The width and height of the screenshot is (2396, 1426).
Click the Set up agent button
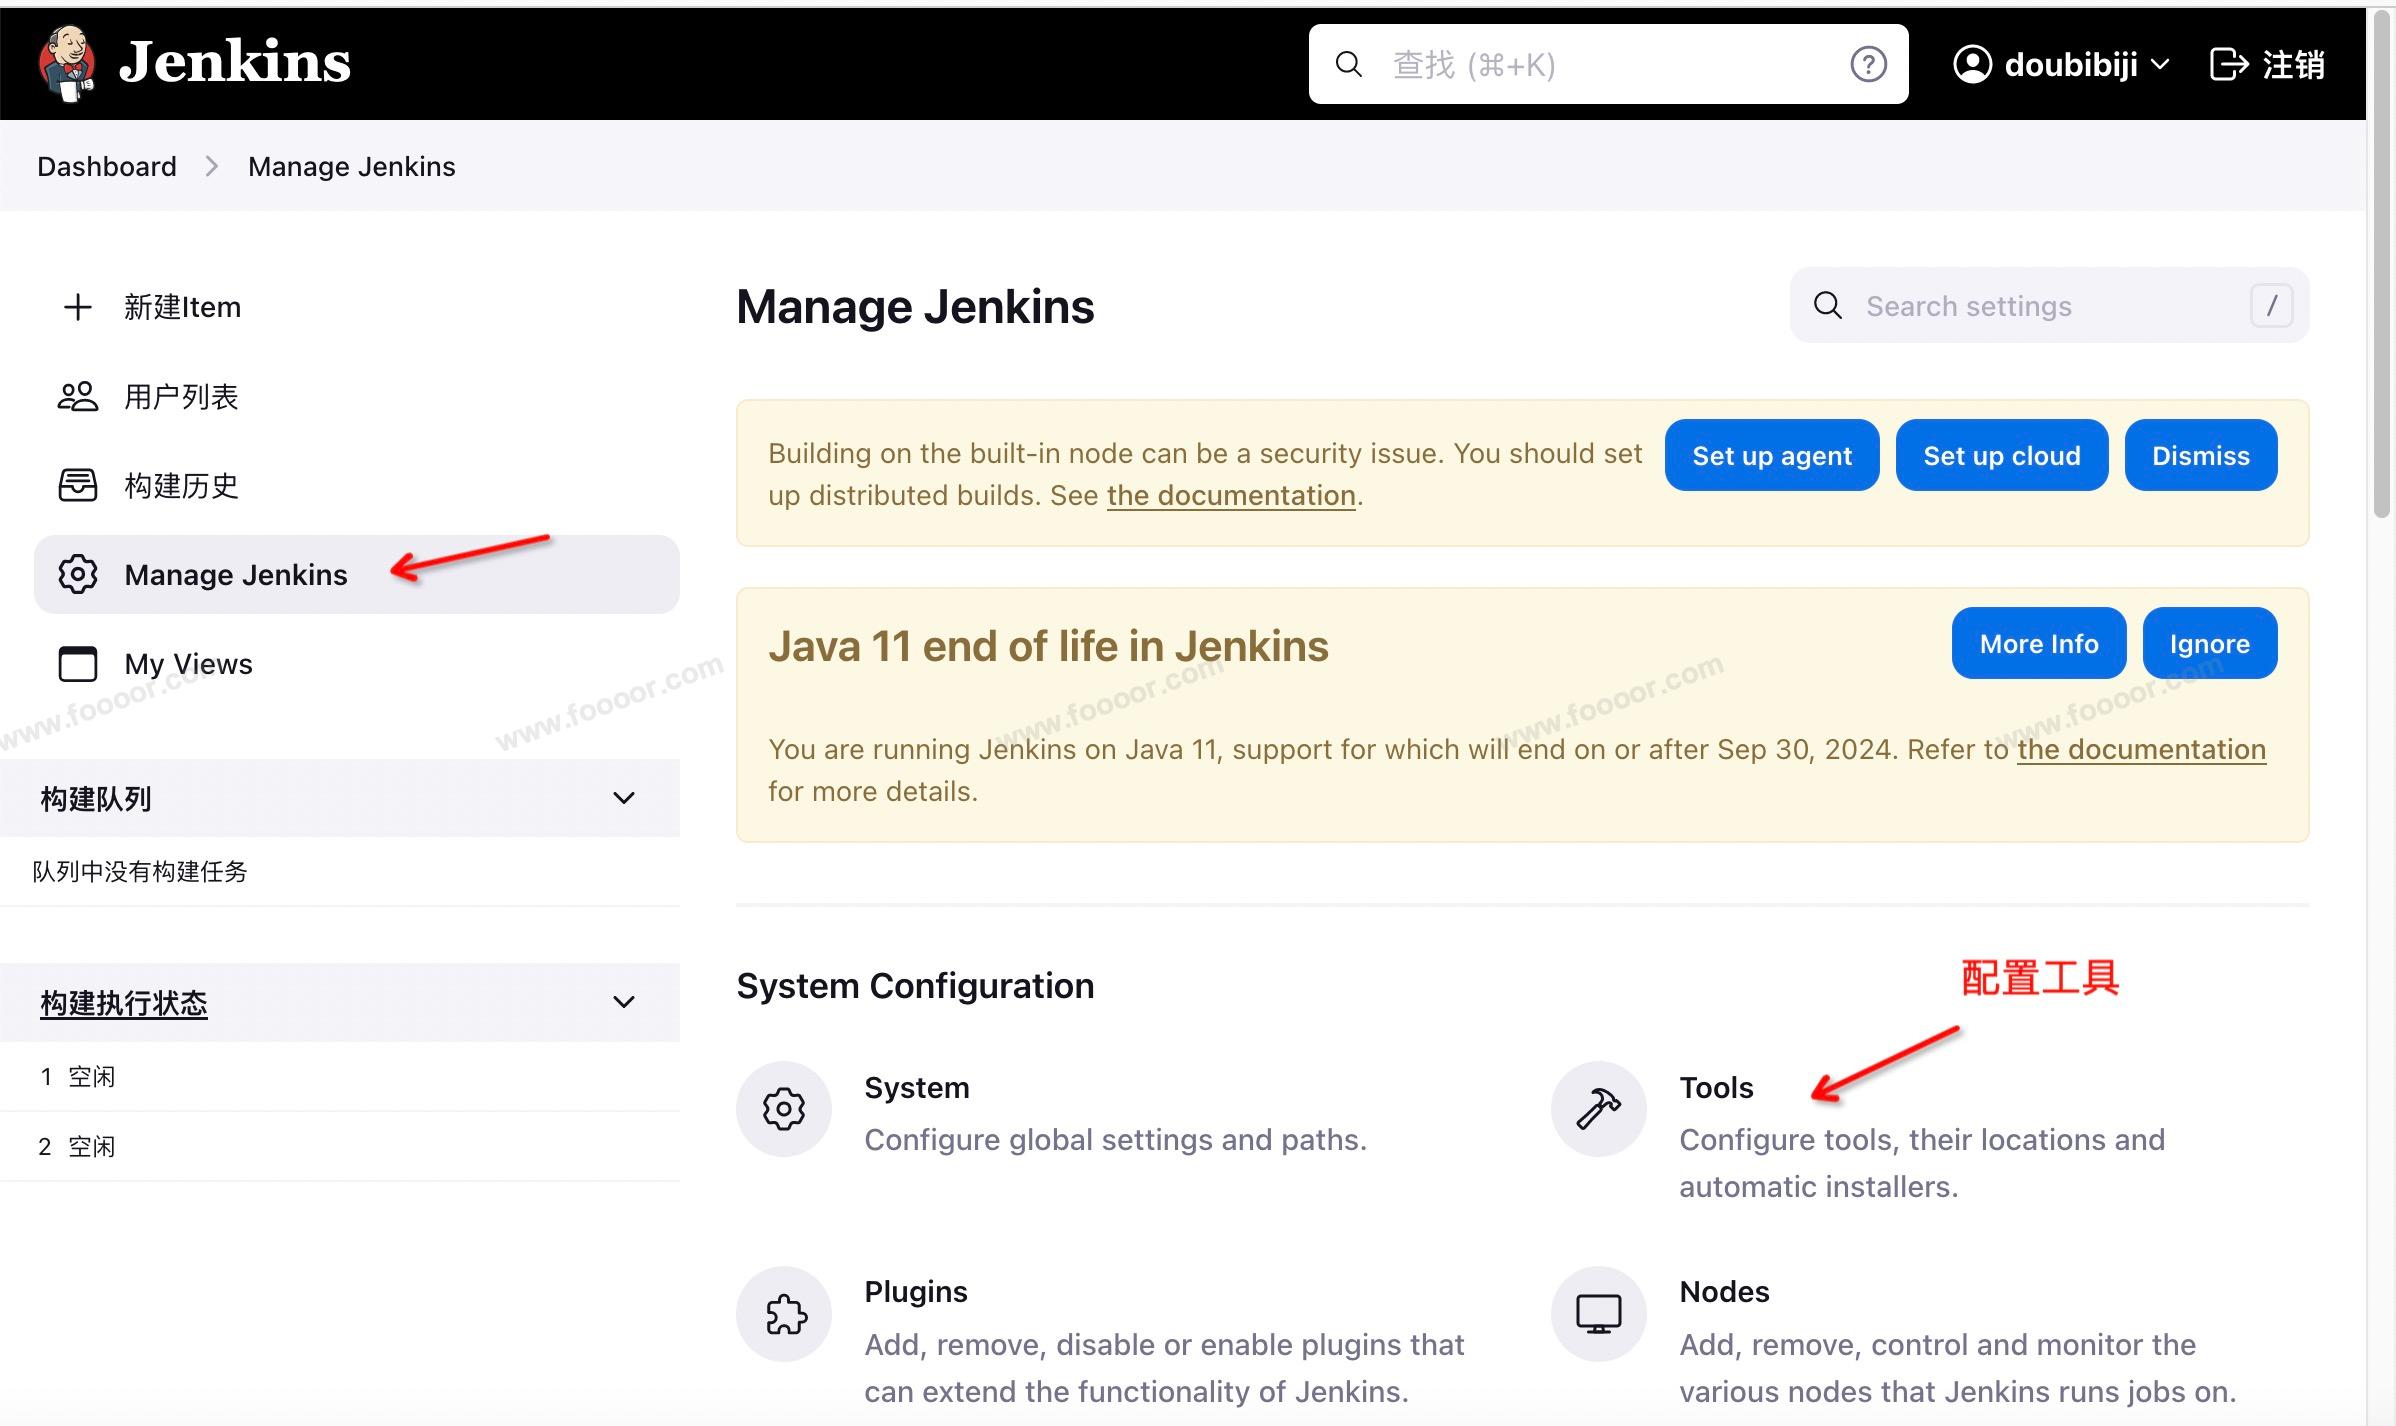(1771, 456)
